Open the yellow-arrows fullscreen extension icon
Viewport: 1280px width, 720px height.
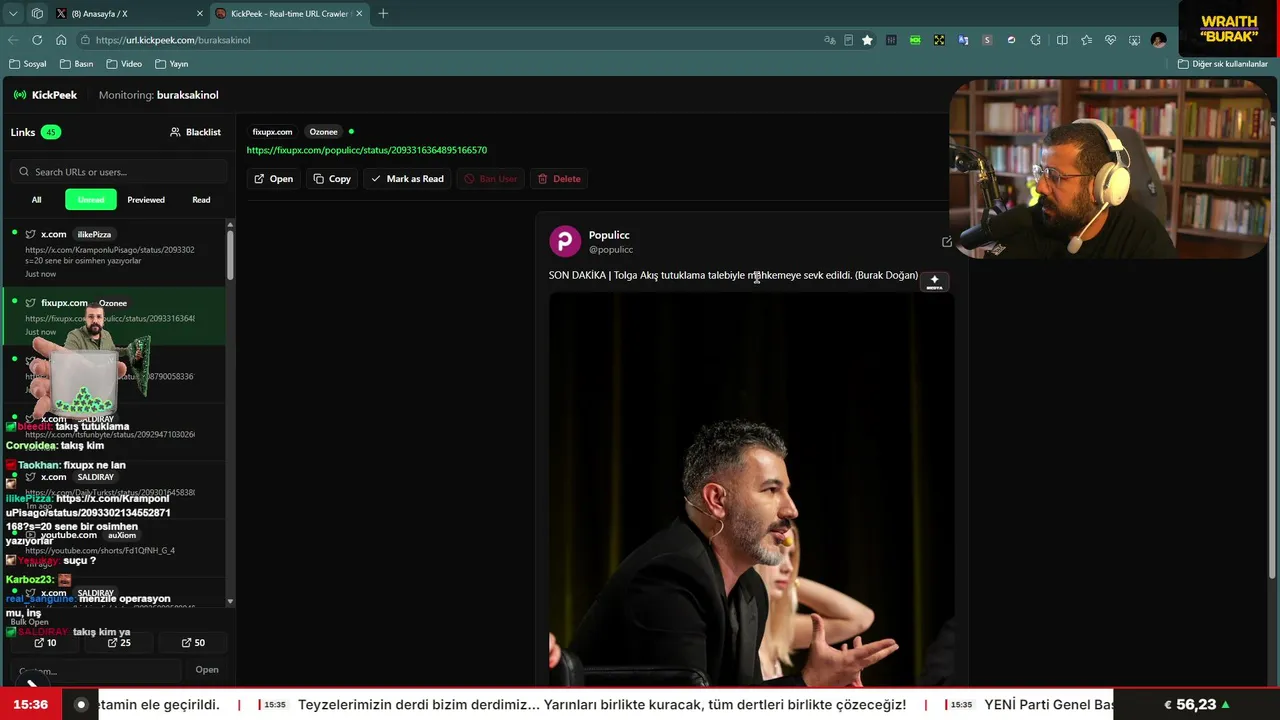click(x=939, y=40)
